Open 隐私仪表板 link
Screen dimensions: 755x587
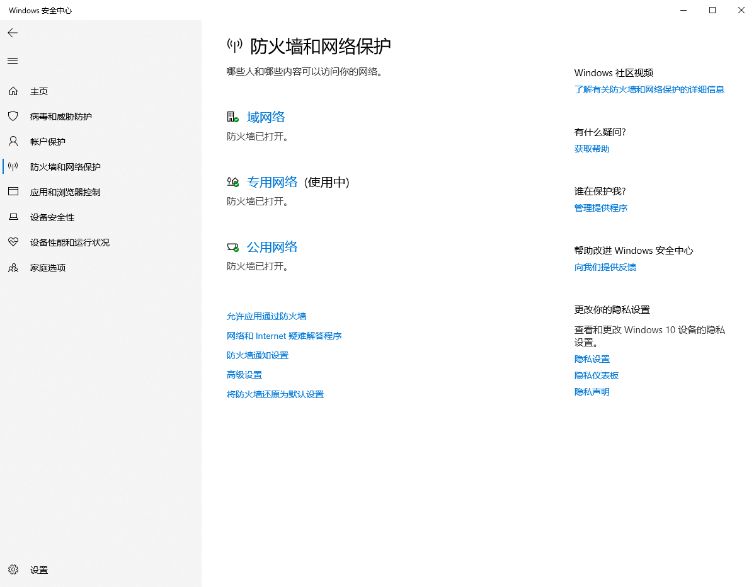[596, 375]
